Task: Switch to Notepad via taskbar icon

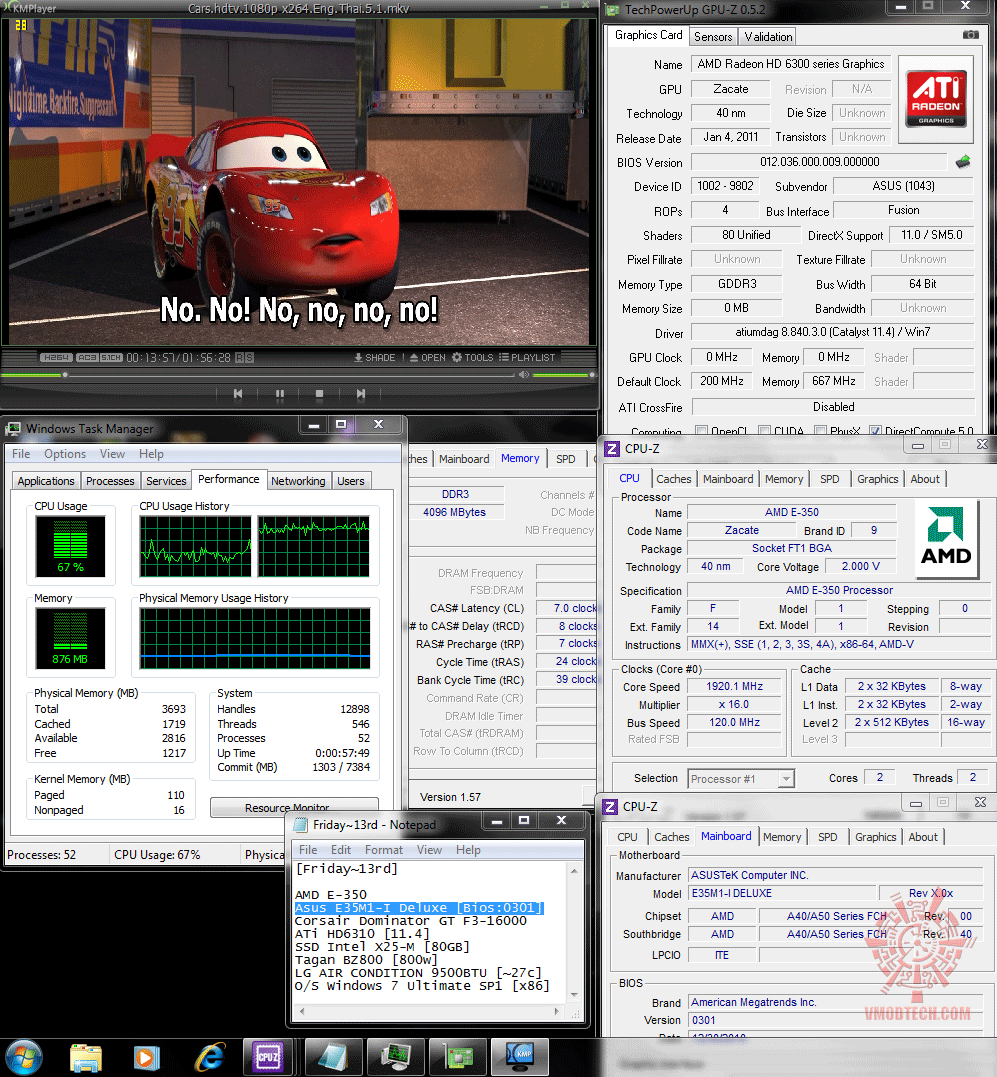Action: tap(332, 1057)
